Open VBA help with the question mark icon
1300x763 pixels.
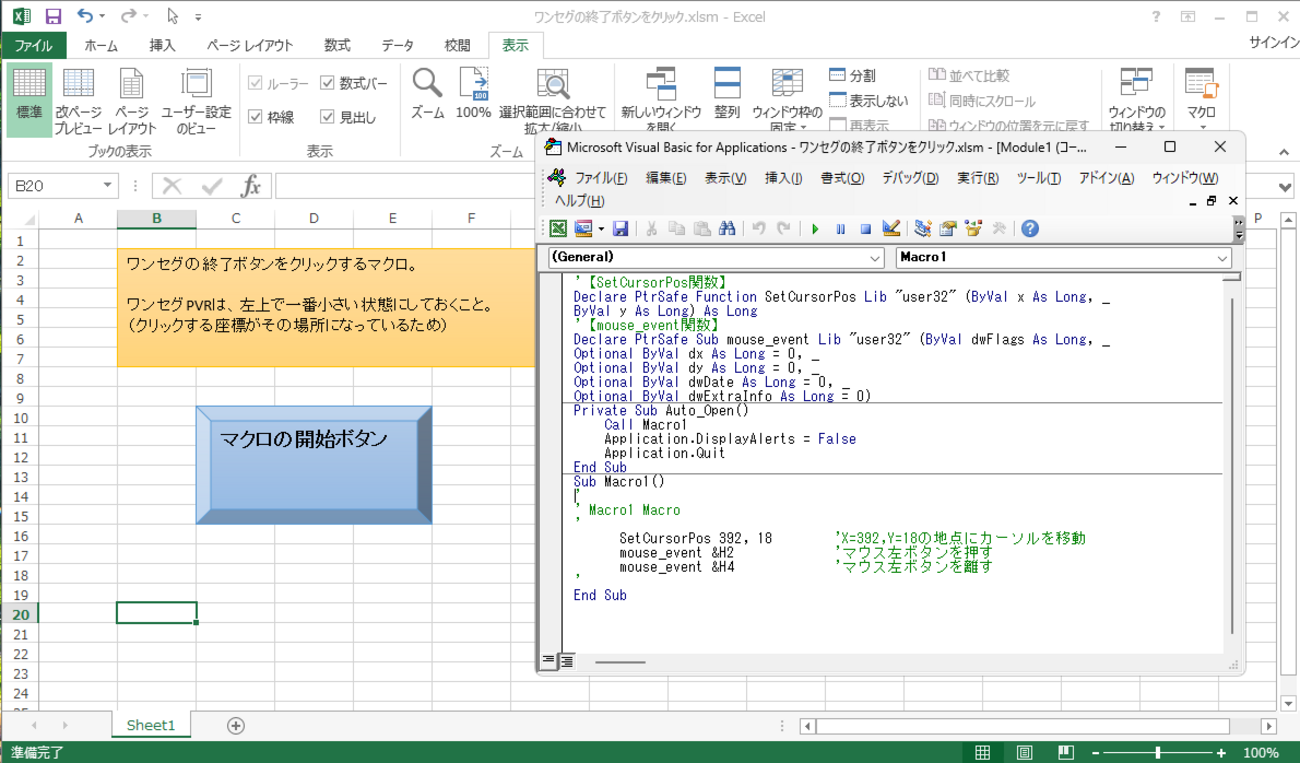[1029, 229]
